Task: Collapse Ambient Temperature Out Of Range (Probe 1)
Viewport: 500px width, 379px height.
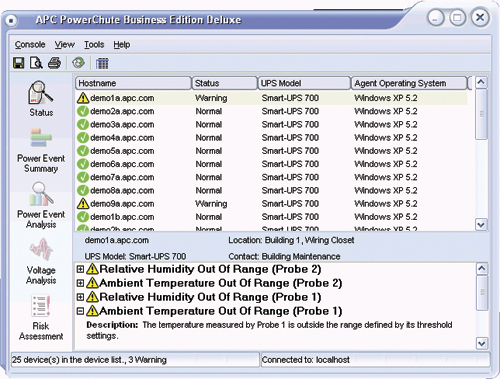Action: pyautogui.click(x=80, y=311)
